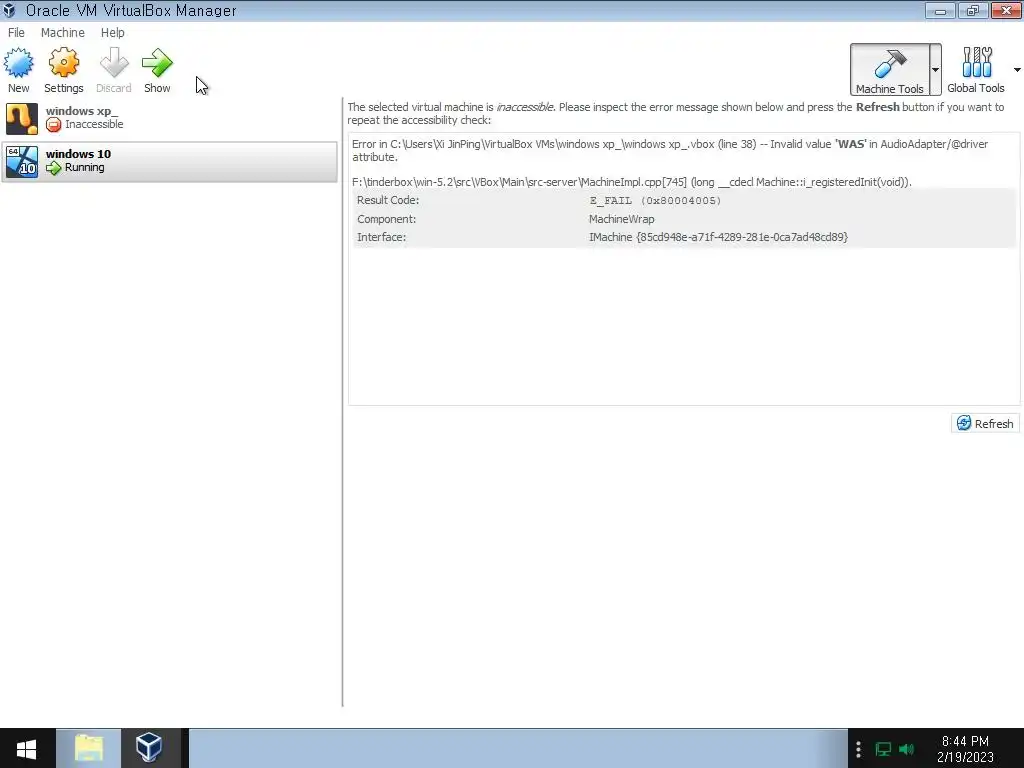Open File Explorer from the taskbar
The width and height of the screenshot is (1024, 768).
point(89,748)
